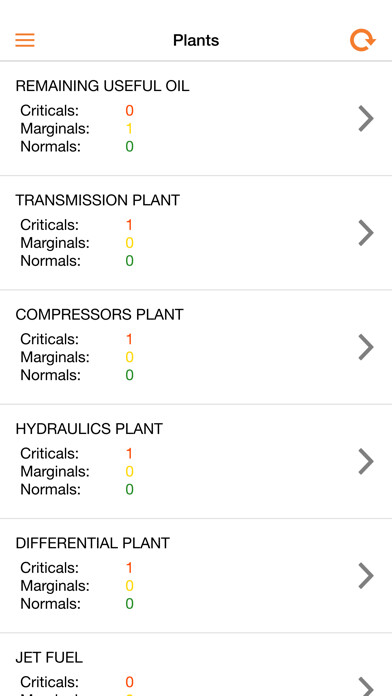Select the DIFFERENTIAL PLANT title

pyautogui.click(x=93, y=543)
